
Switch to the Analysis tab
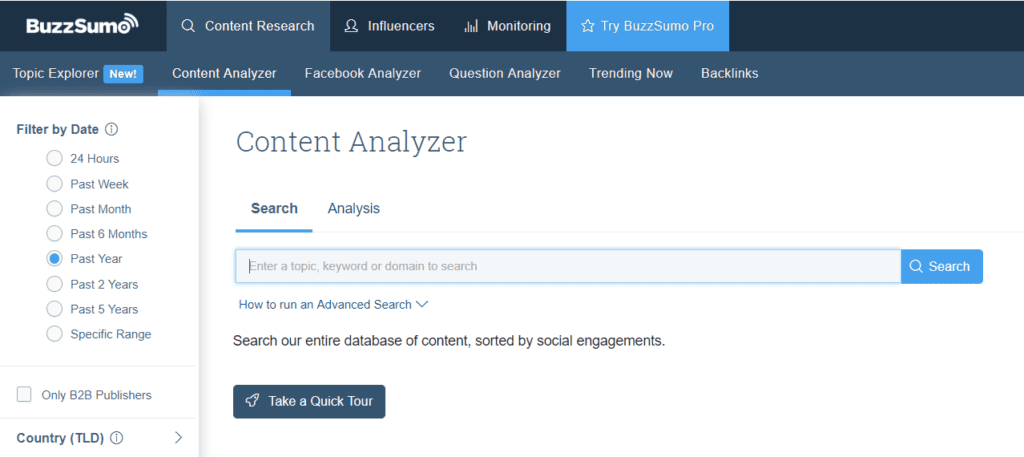point(353,208)
